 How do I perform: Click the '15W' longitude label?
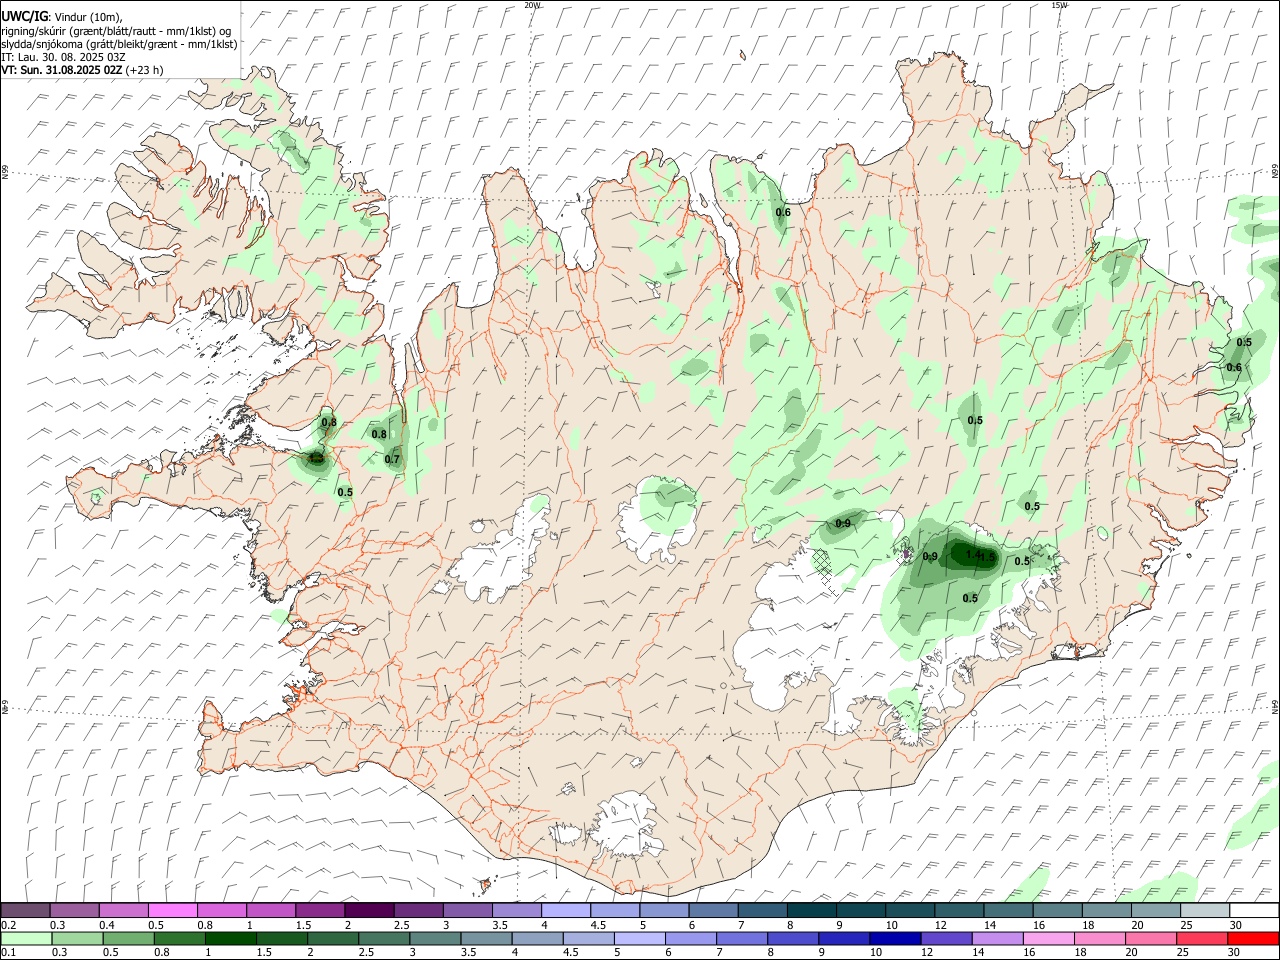[x=1060, y=5]
